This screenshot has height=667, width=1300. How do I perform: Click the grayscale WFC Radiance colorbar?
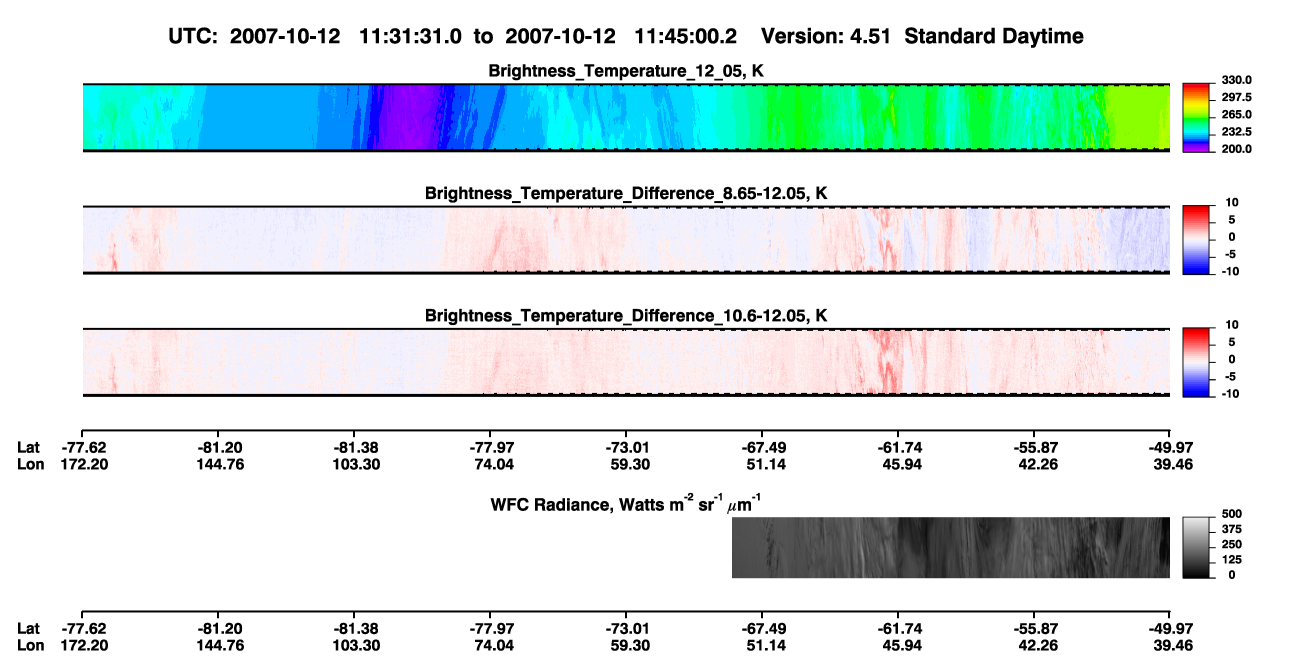point(1197,547)
